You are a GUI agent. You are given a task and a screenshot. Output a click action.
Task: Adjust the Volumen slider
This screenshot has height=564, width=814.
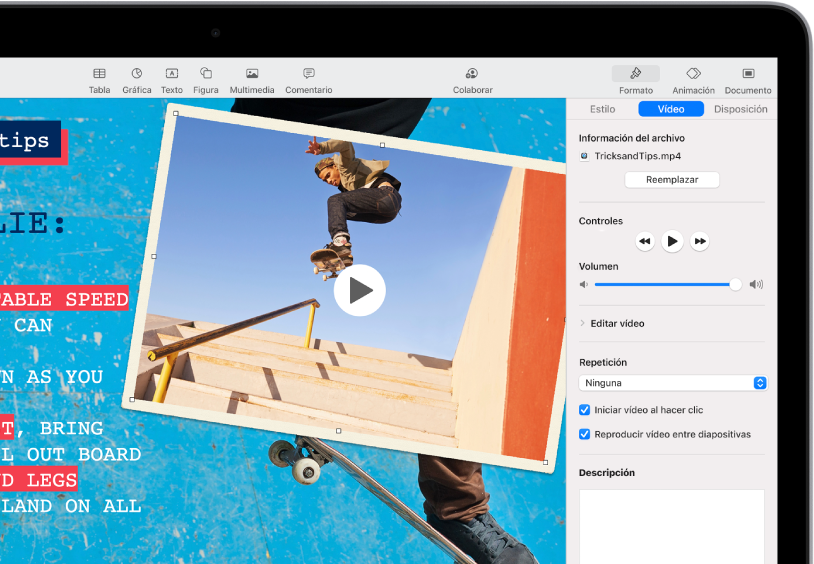pos(735,285)
